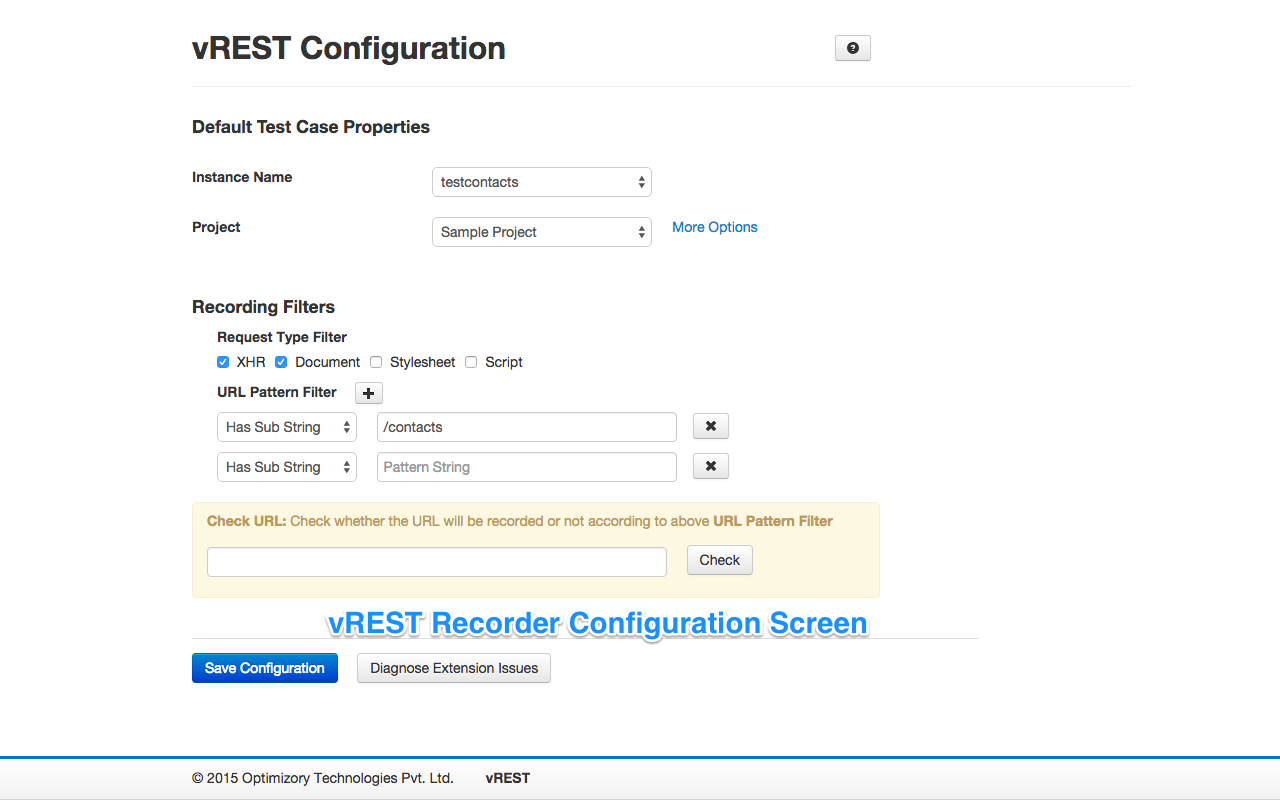Click the Stylesheet checkbox label text
This screenshot has width=1280, height=800.
pyautogui.click(x=423, y=362)
